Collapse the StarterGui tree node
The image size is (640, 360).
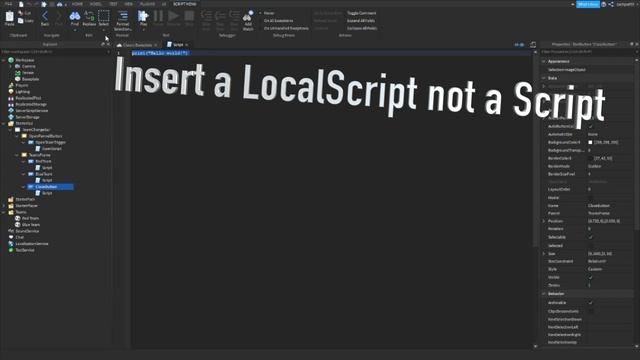click(4, 123)
